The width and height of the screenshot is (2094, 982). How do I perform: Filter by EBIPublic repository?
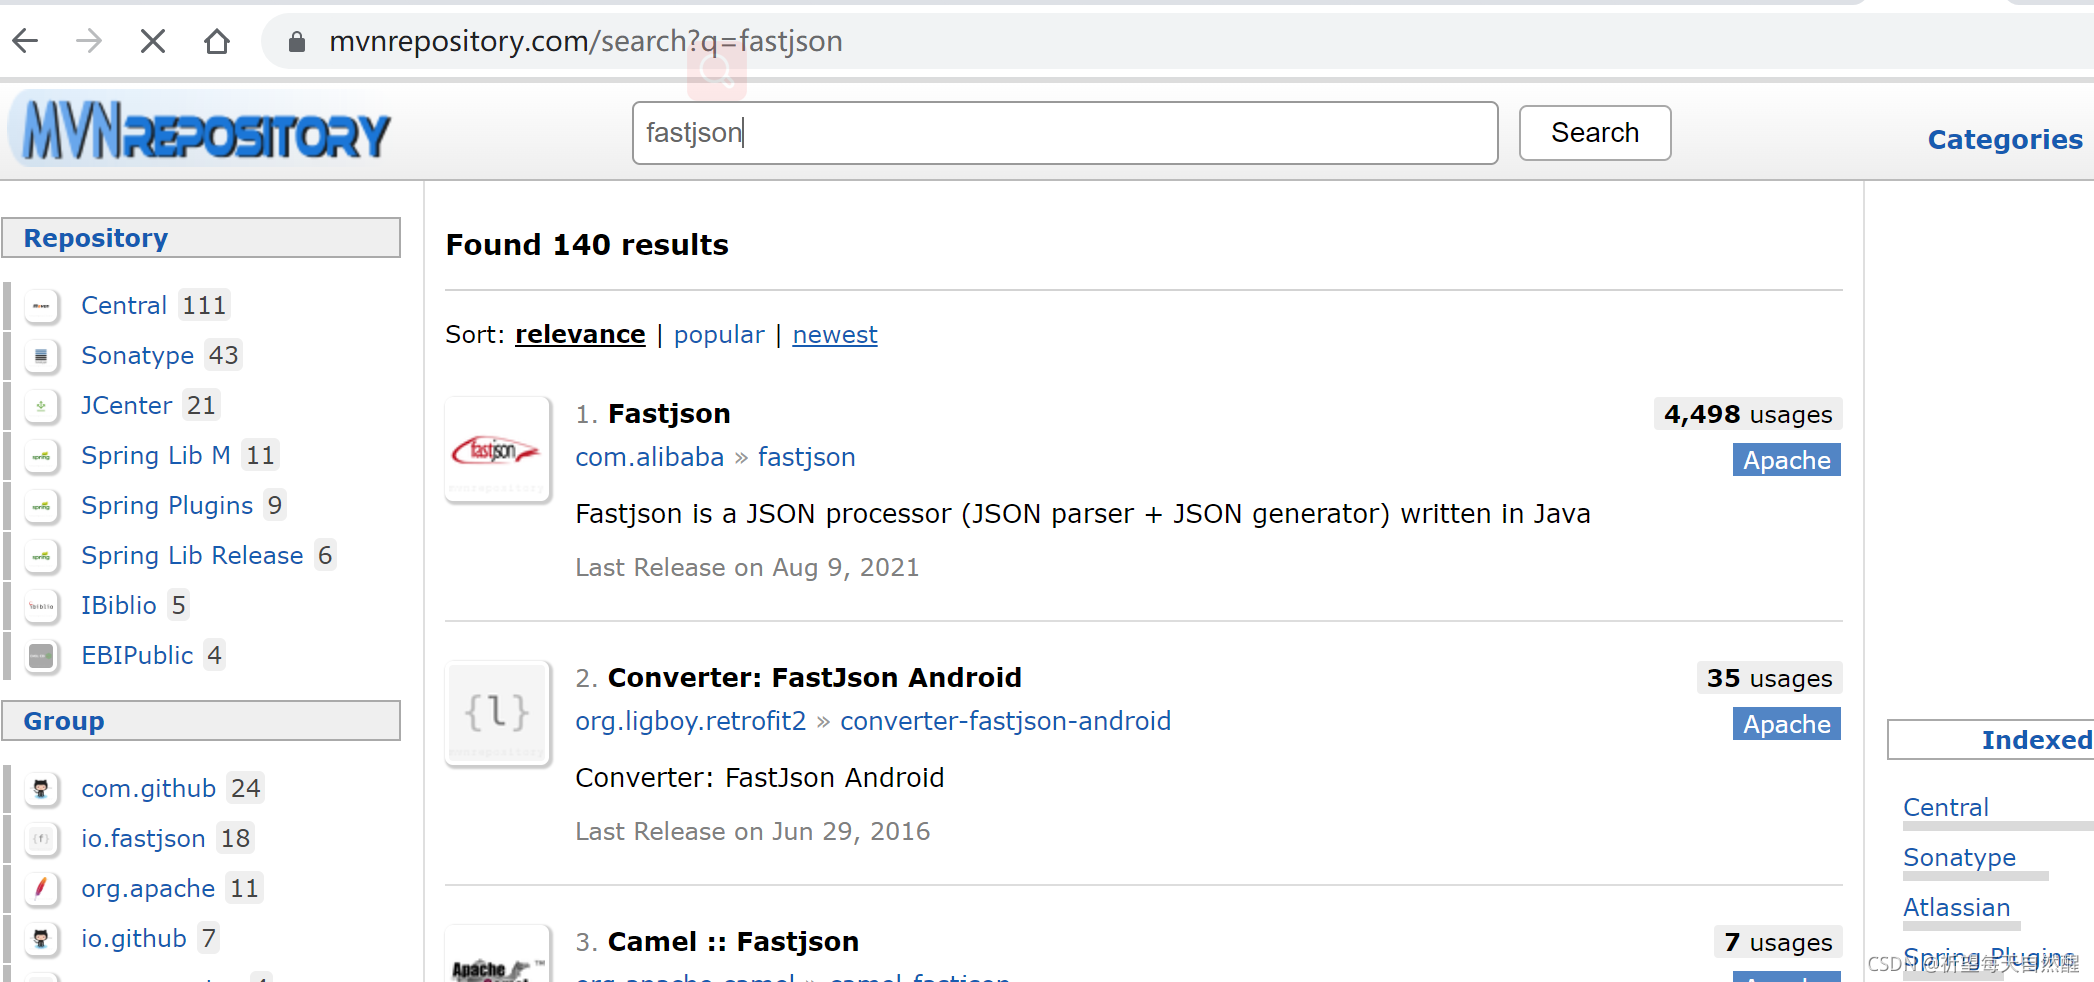(x=137, y=655)
